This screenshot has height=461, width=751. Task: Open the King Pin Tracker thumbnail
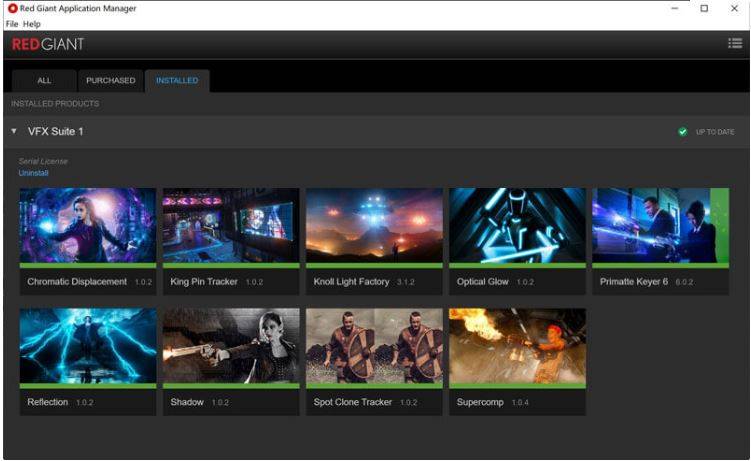[x=231, y=225]
